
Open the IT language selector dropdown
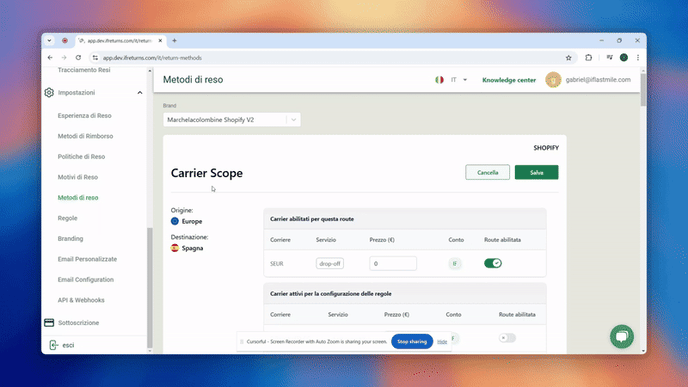point(459,80)
